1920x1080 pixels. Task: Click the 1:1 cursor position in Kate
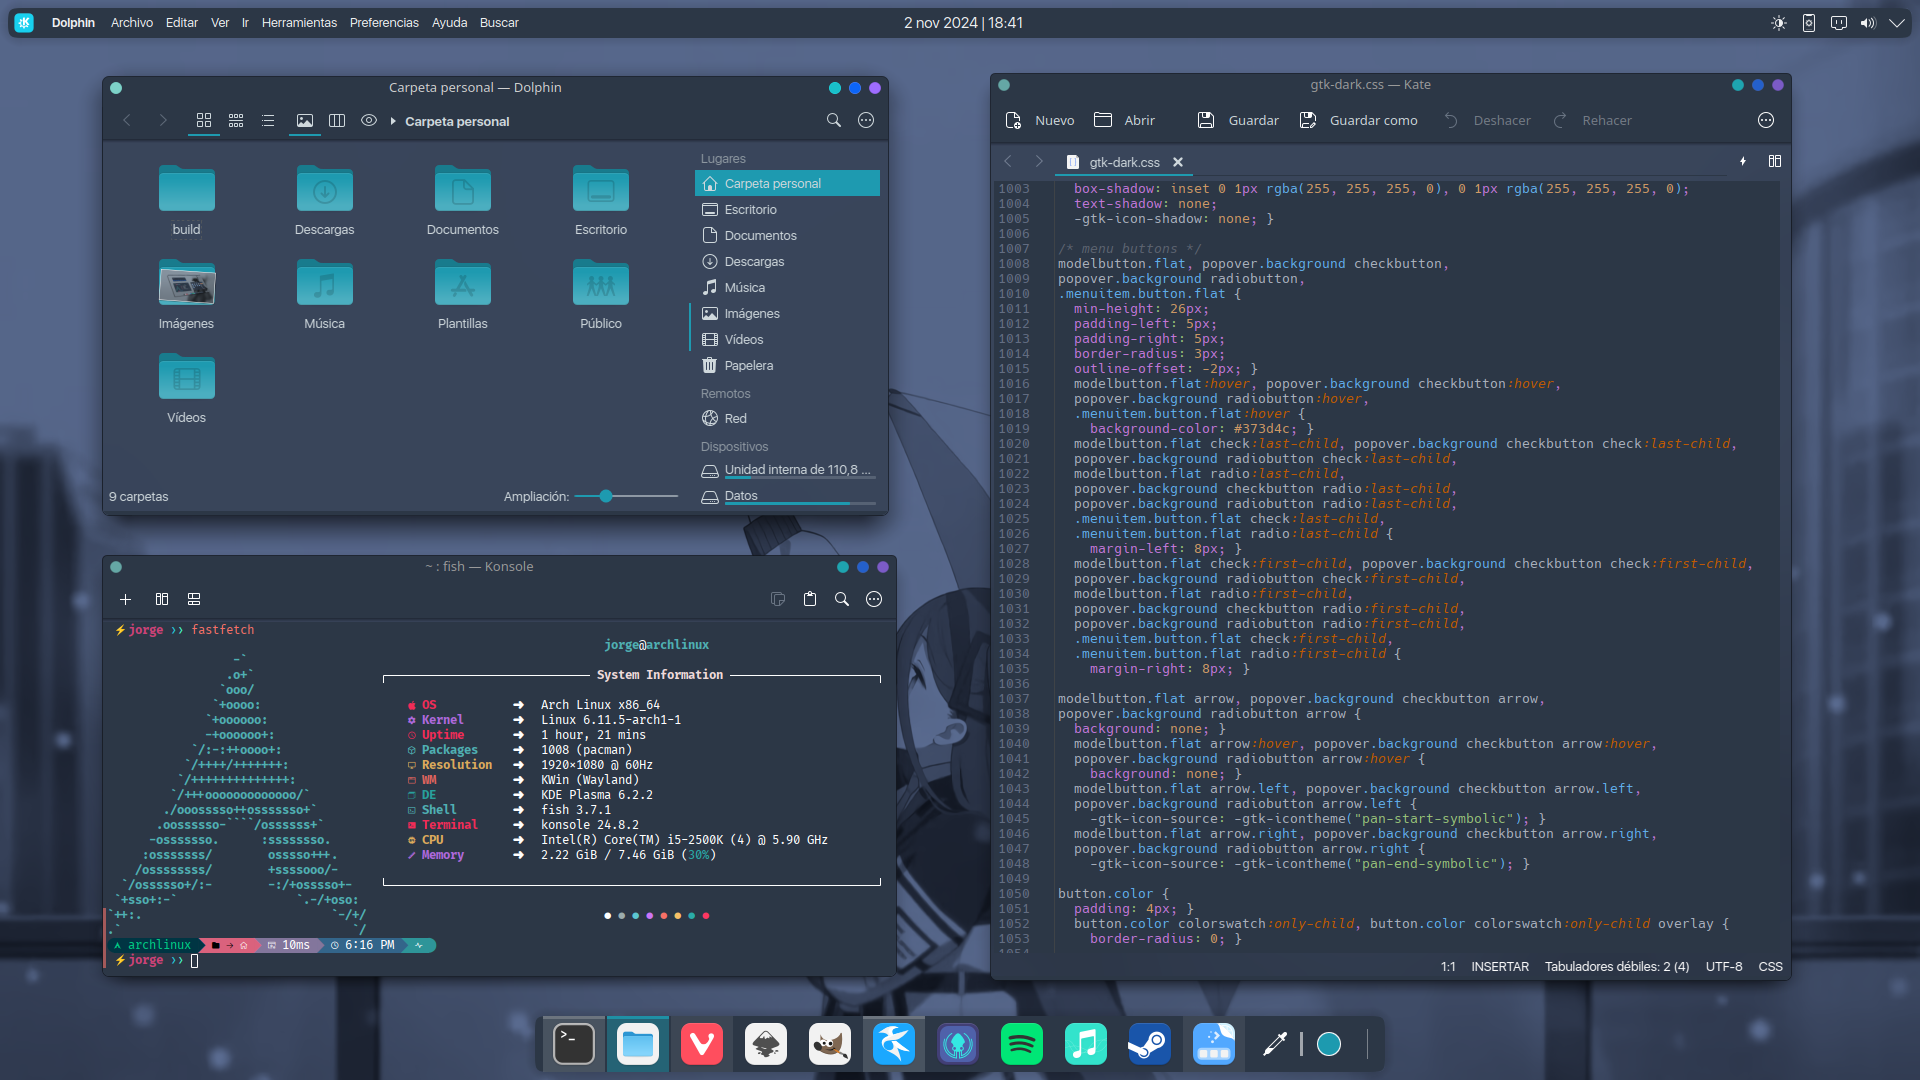(1448, 967)
